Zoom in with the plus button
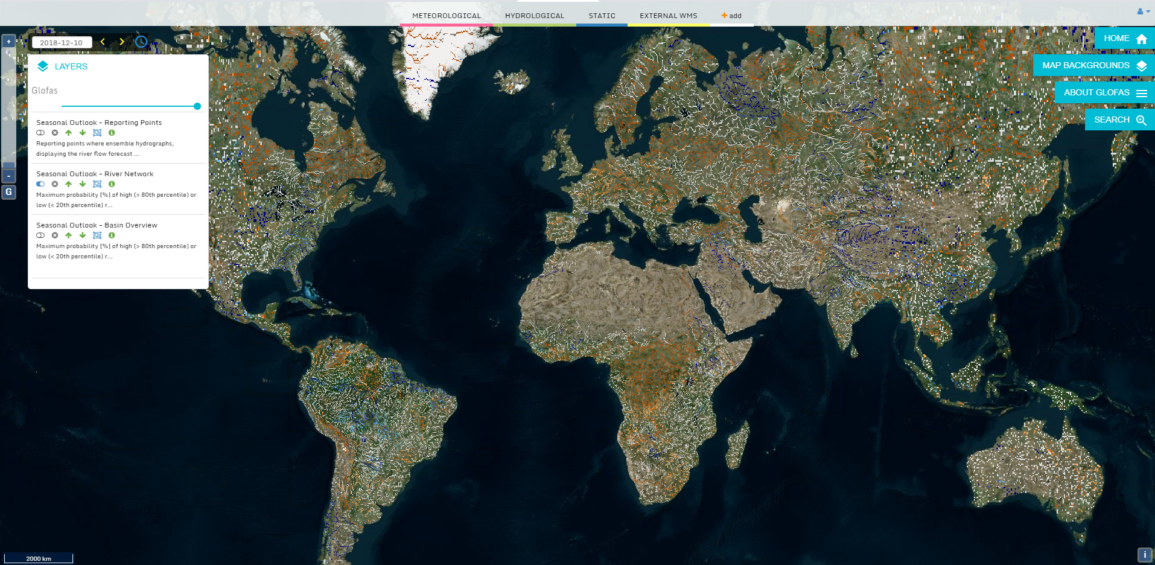The width and height of the screenshot is (1155, 565). click(8, 42)
